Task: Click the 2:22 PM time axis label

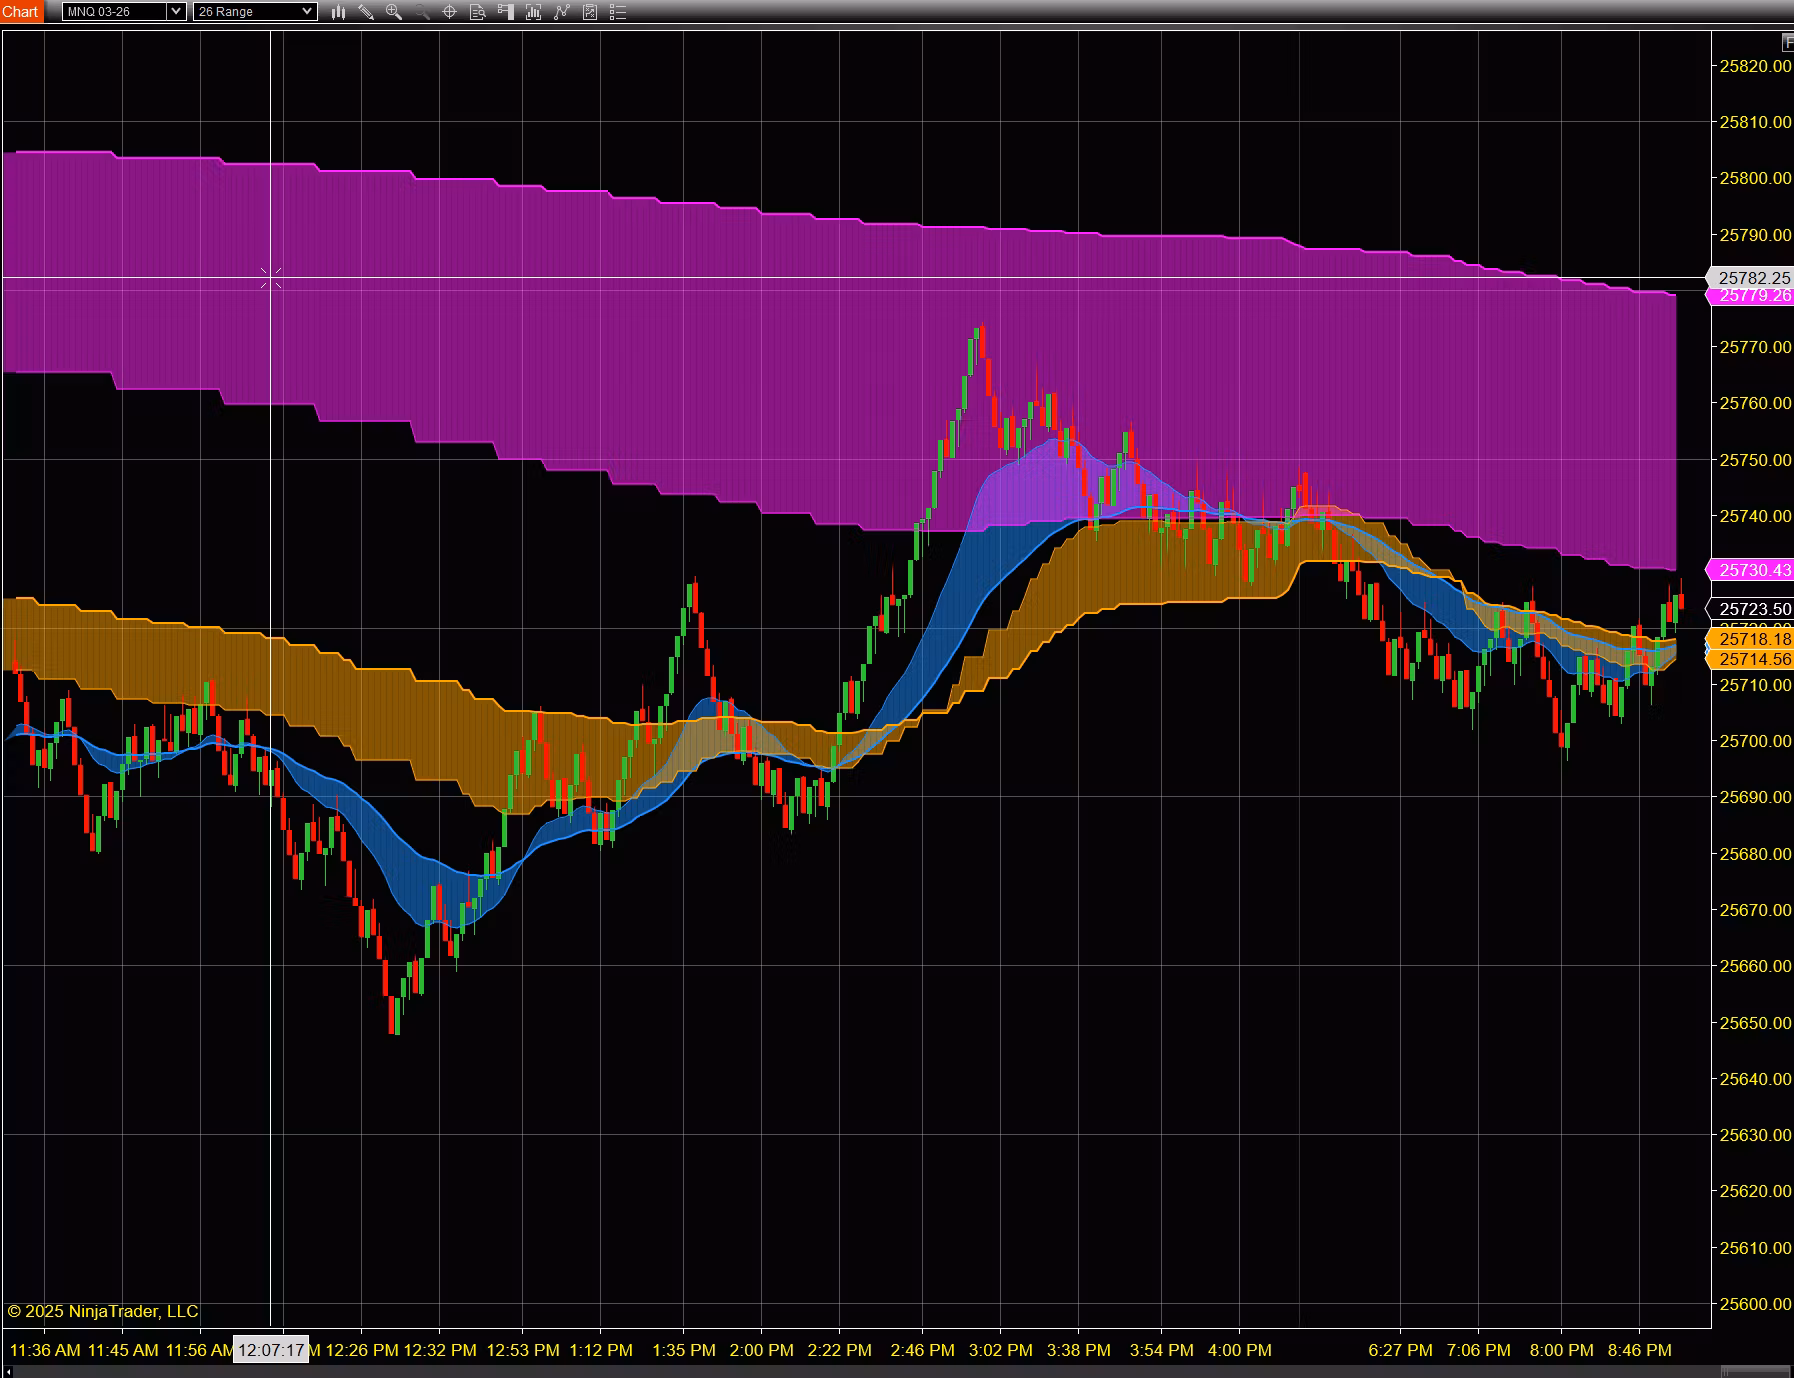Action: click(x=840, y=1350)
